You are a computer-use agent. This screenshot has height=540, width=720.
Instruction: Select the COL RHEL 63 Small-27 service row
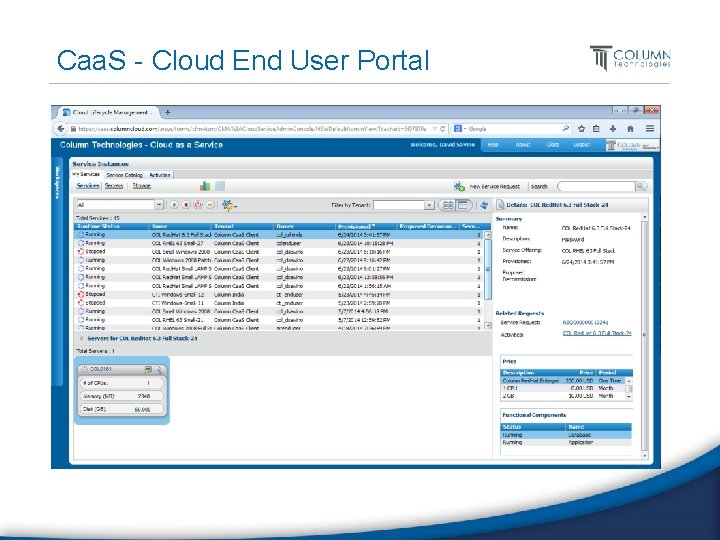click(x=279, y=243)
